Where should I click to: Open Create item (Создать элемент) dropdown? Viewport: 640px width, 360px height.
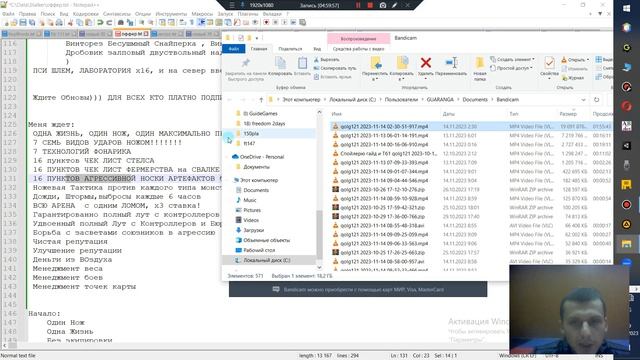click(x=512, y=59)
